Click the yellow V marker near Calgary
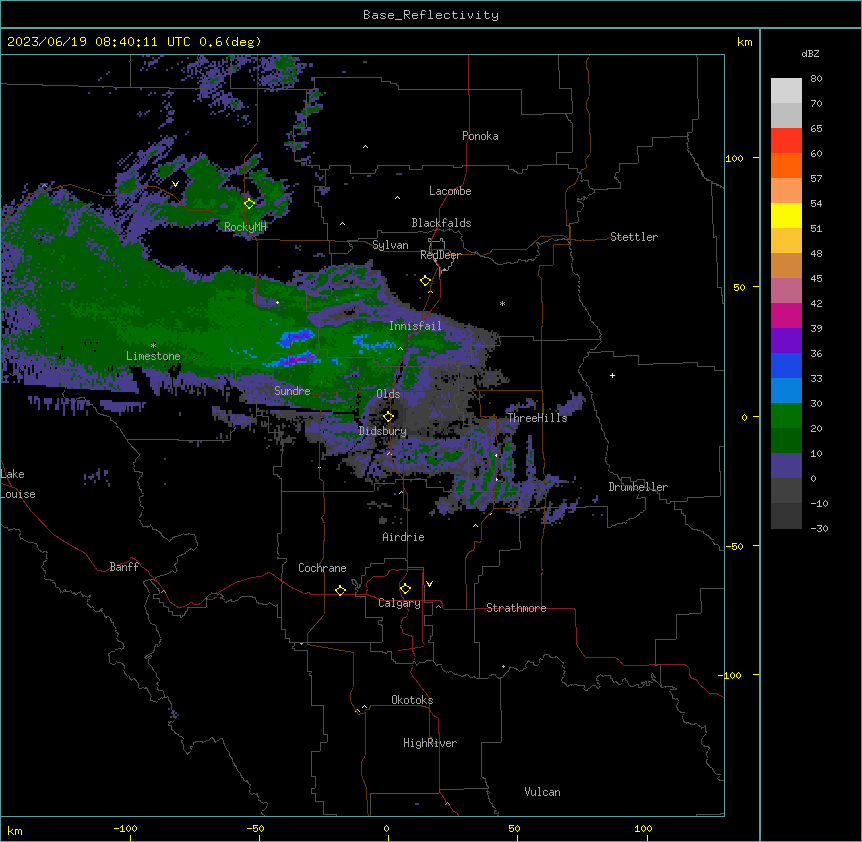Screen dimensions: 862x842 429,584
